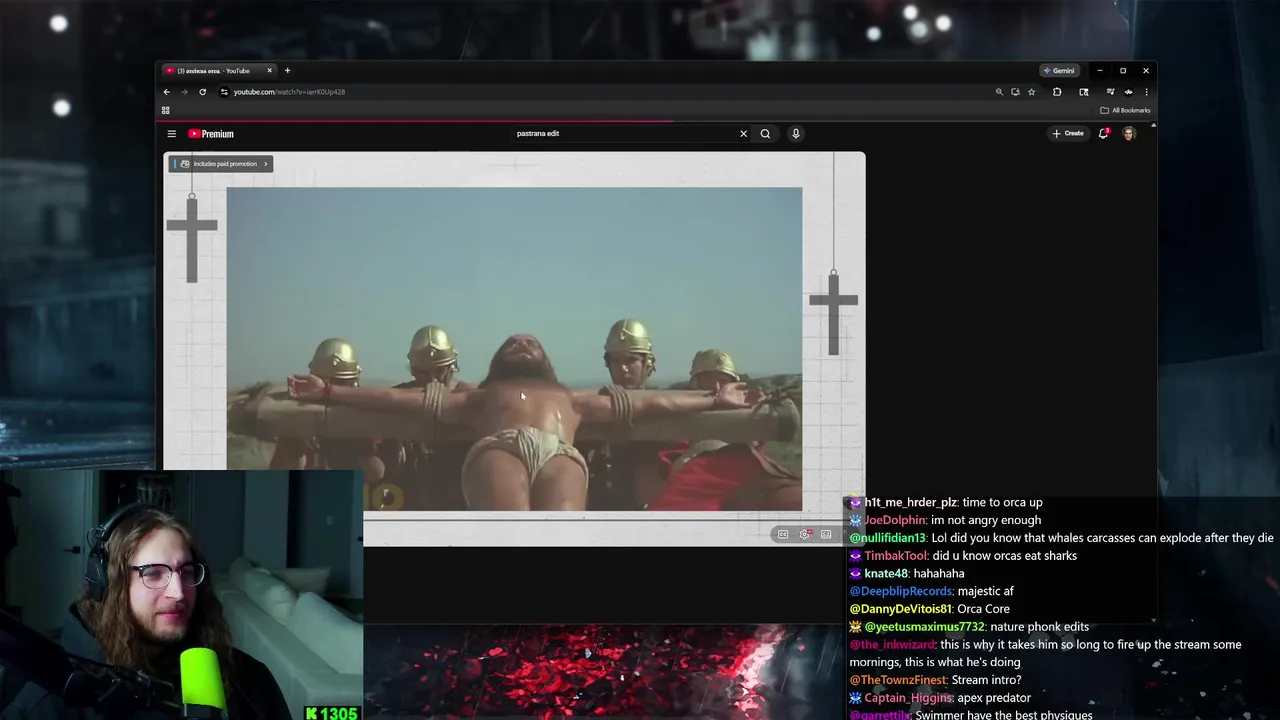Screen dimensions: 1280x720
Task: Start voice search with microphone icon
Action: (x=796, y=133)
